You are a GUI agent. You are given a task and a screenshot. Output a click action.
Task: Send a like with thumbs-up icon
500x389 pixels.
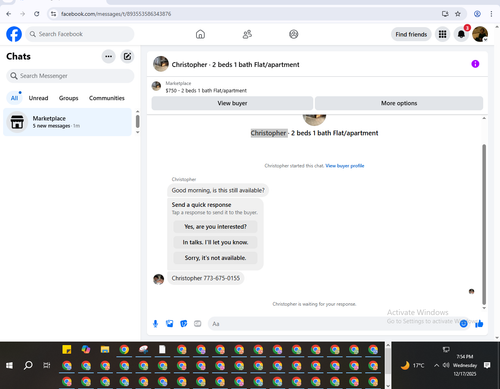(x=479, y=324)
